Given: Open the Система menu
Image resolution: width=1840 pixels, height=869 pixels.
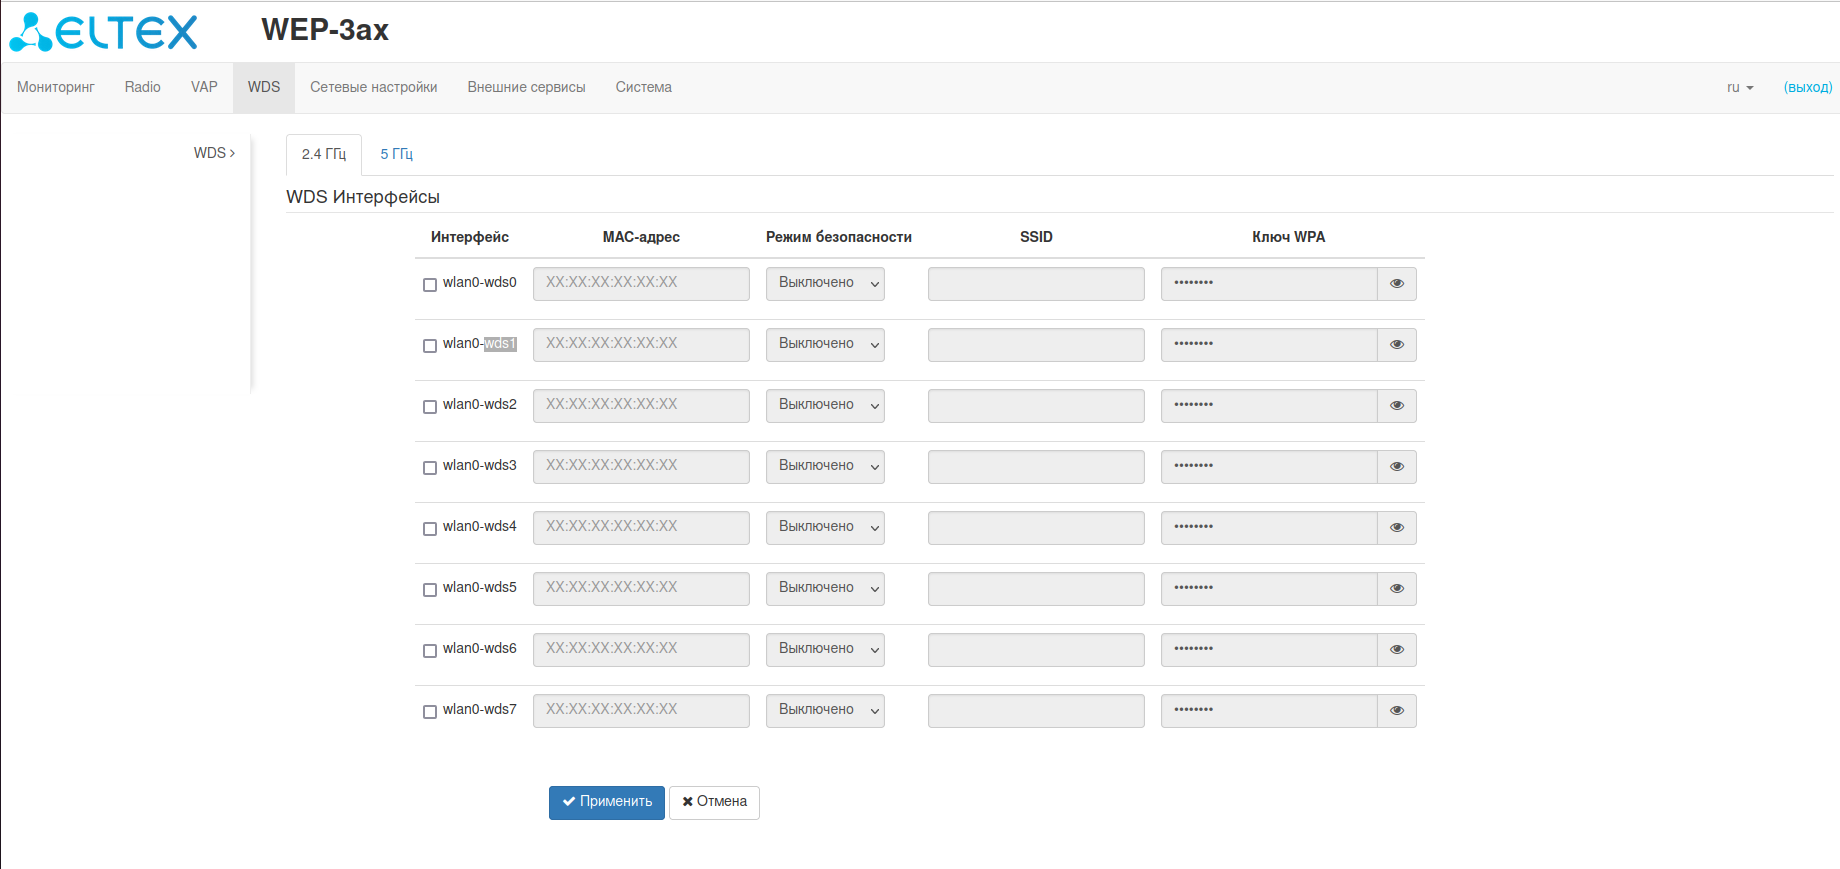Looking at the screenshot, I should coord(644,88).
